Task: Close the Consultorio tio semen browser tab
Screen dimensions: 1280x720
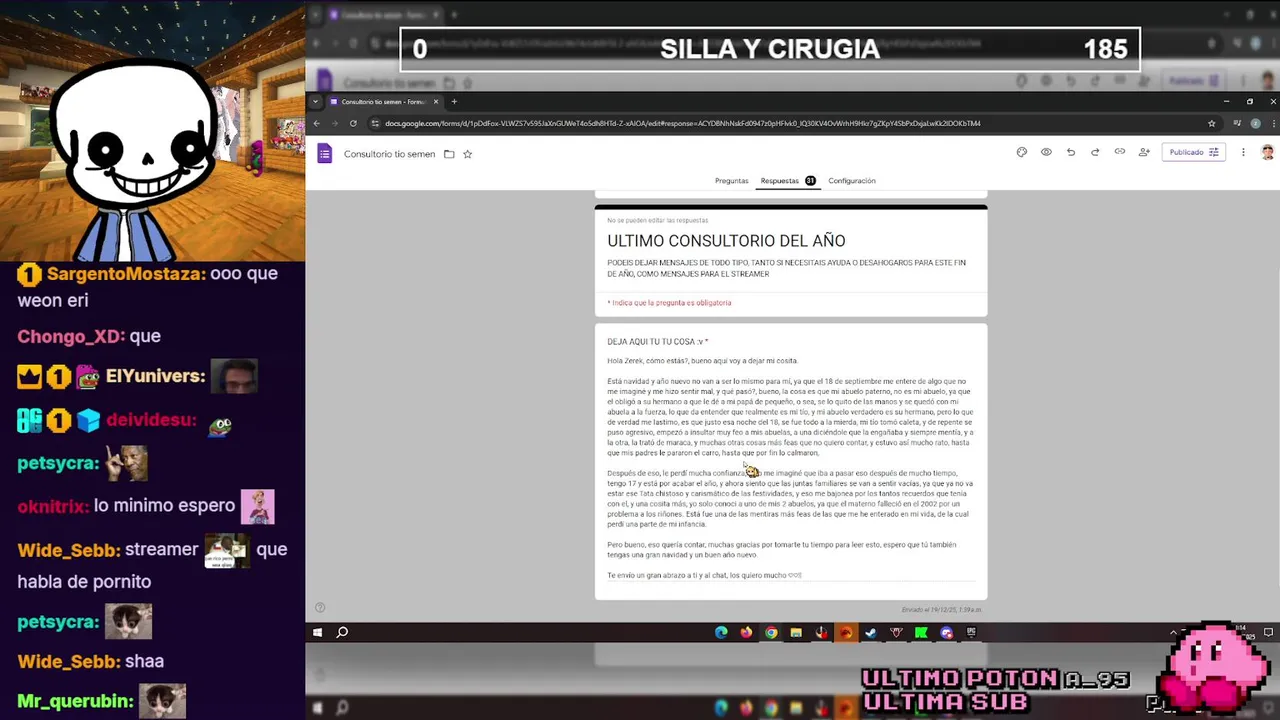Action: (435, 101)
